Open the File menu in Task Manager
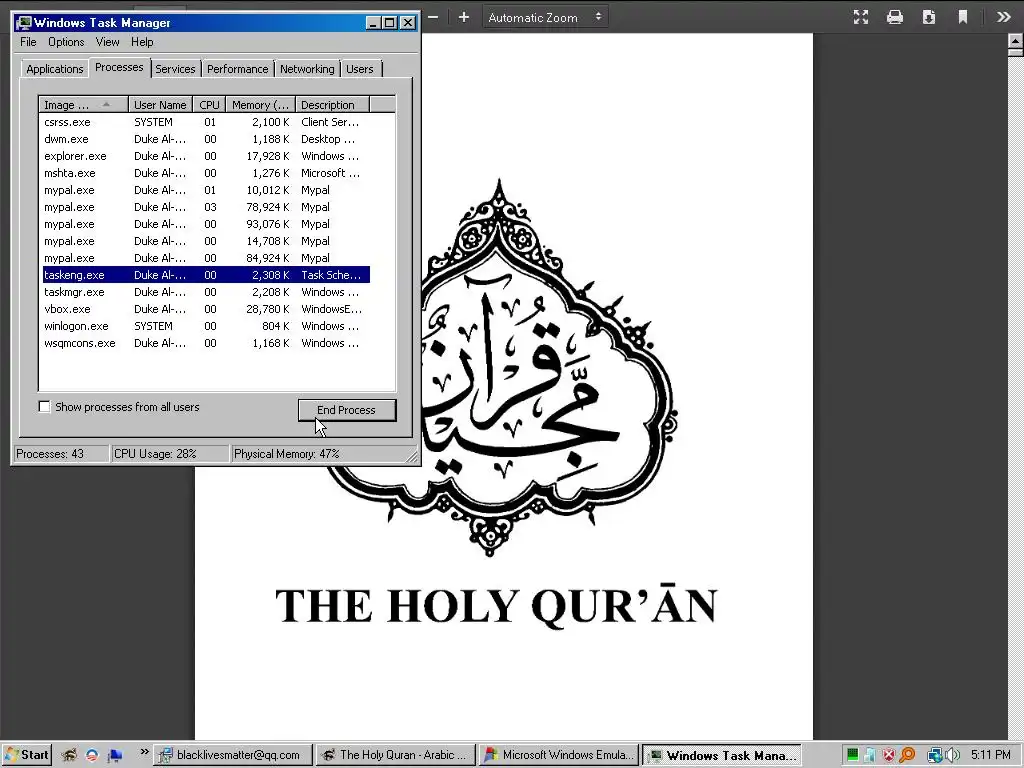The width and height of the screenshot is (1024, 768). [x=28, y=42]
